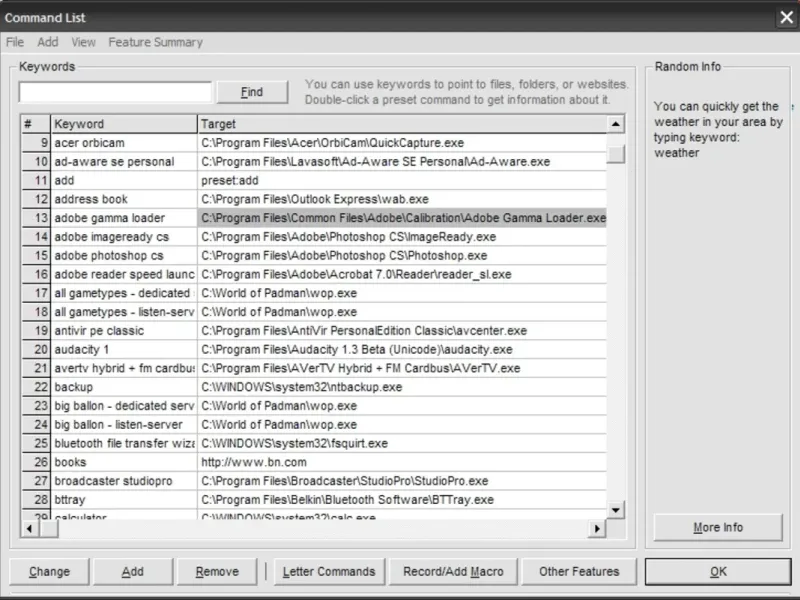Image resolution: width=800 pixels, height=600 pixels.
Task: Select the 'audacity 1' keyword
Action: [x=124, y=349]
